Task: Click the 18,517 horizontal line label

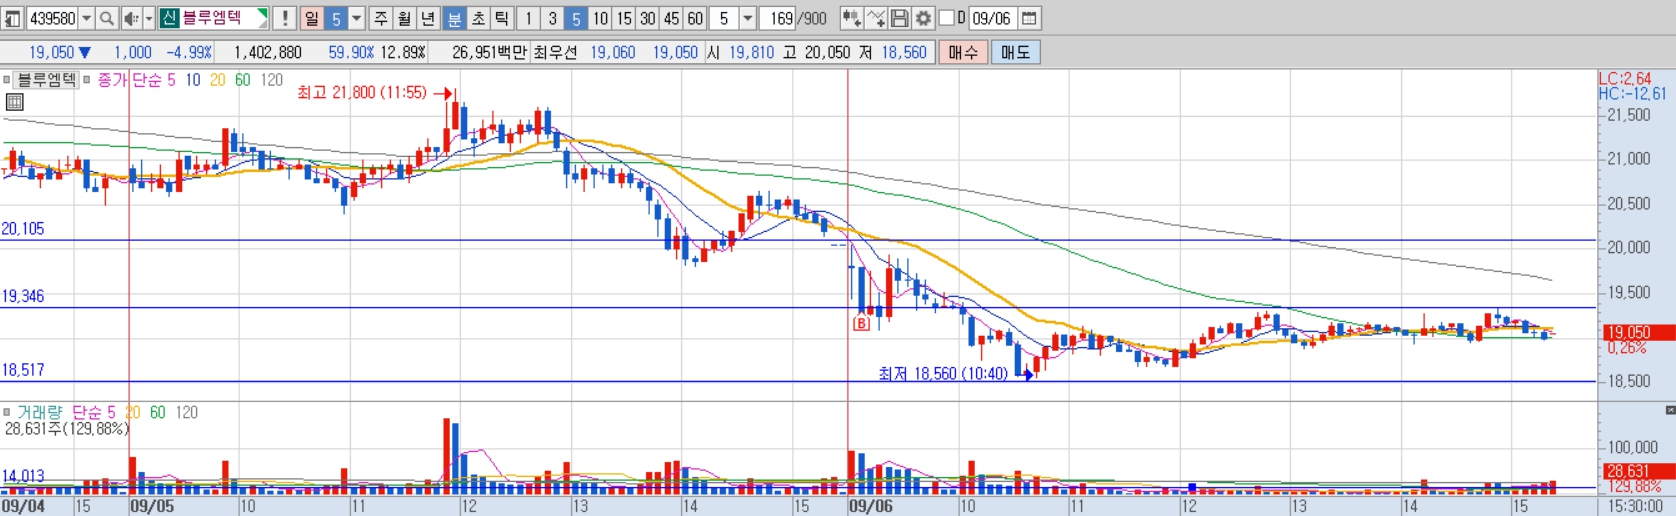Action: (23, 370)
